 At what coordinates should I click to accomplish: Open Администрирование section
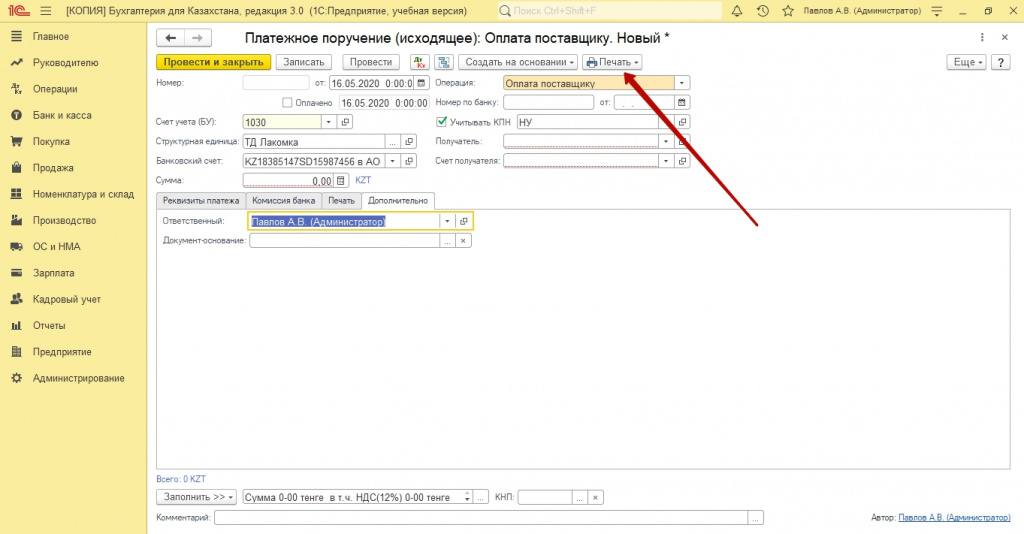point(78,378)
